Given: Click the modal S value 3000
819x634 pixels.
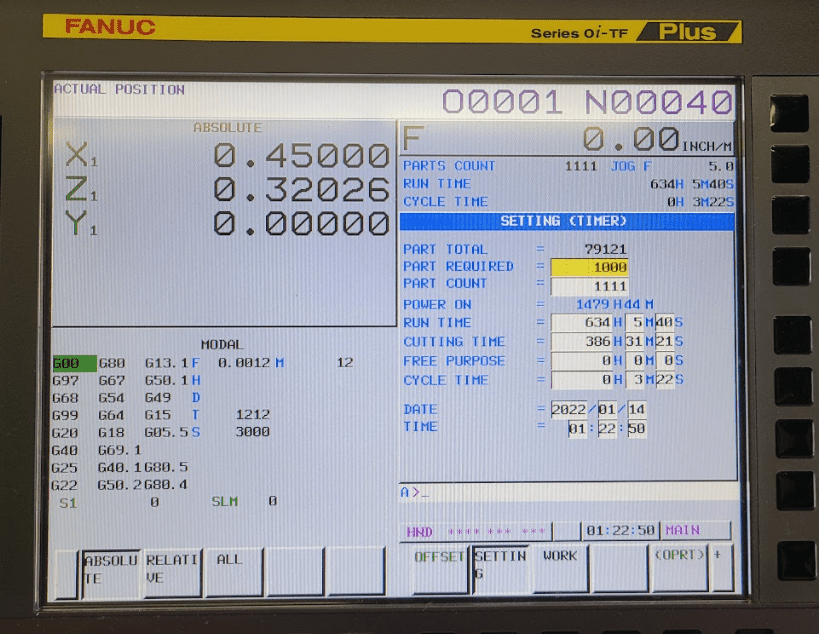Looking at the screenshot, I should point(253,432).
